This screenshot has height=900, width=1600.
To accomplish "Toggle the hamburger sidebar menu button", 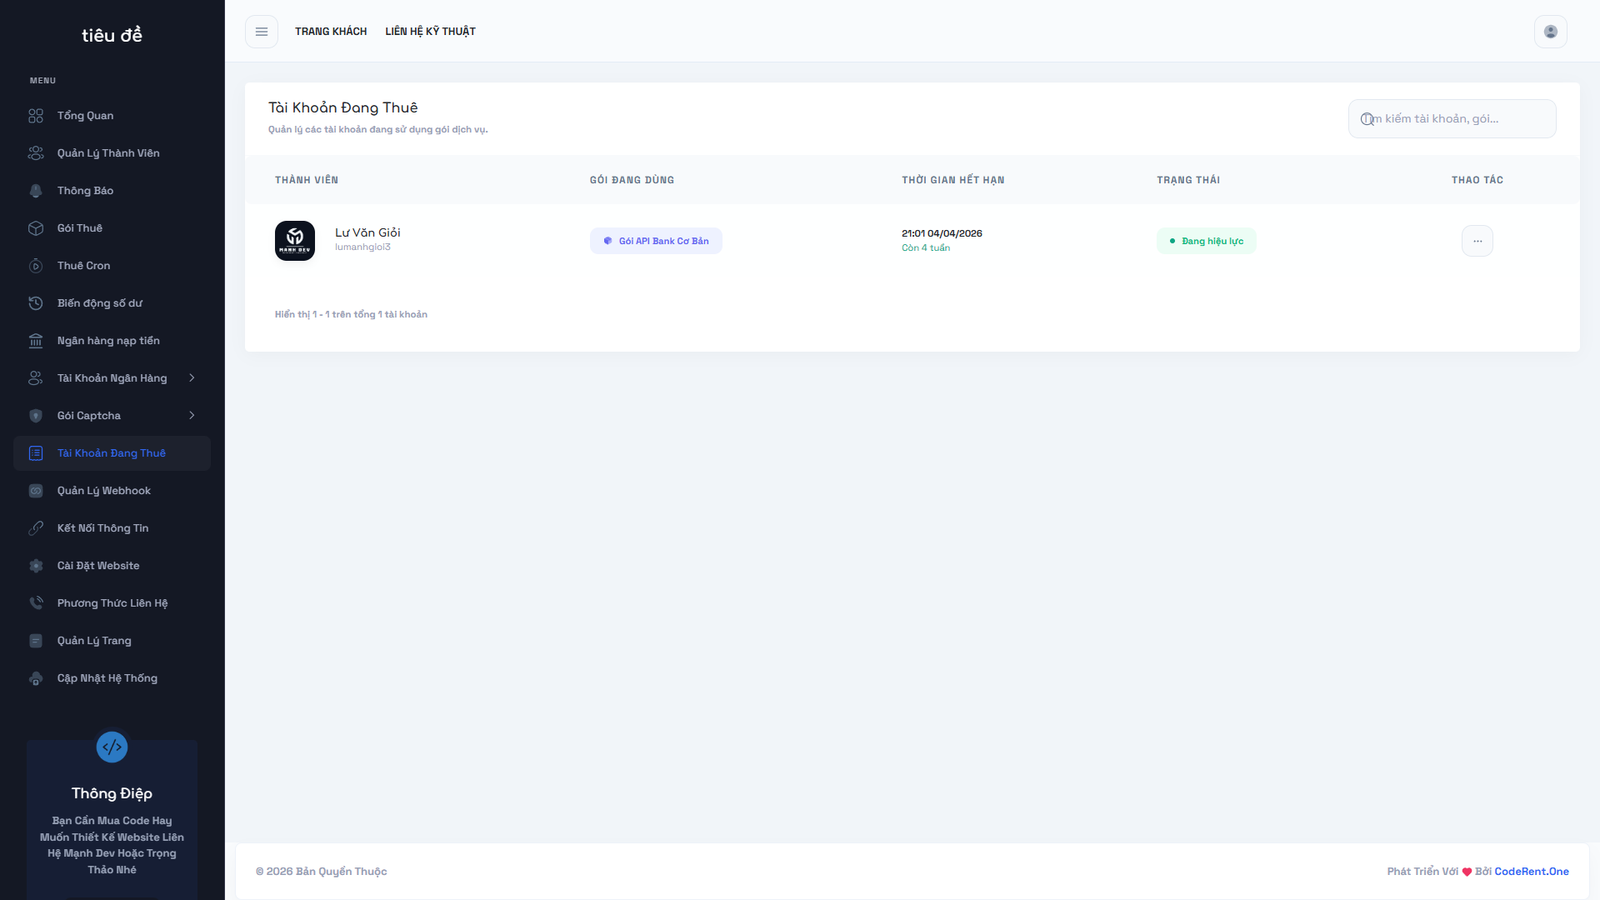I will tap(261, 32).
